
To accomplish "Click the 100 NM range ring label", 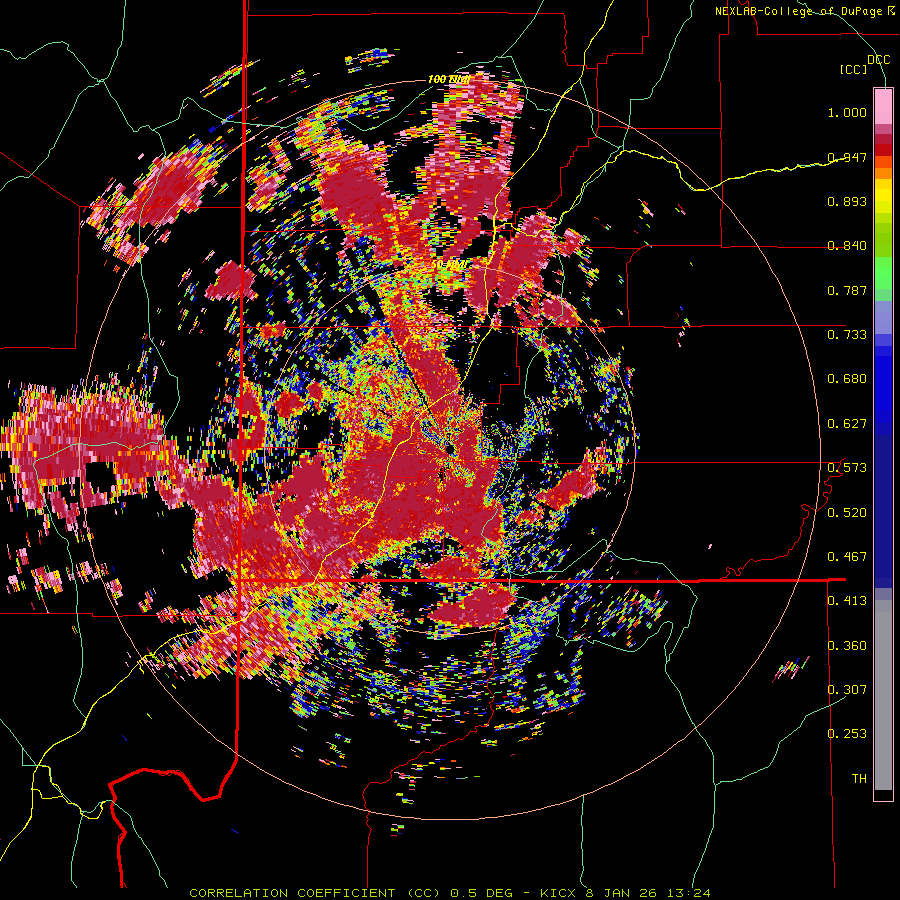I will (x=449, y=79).
